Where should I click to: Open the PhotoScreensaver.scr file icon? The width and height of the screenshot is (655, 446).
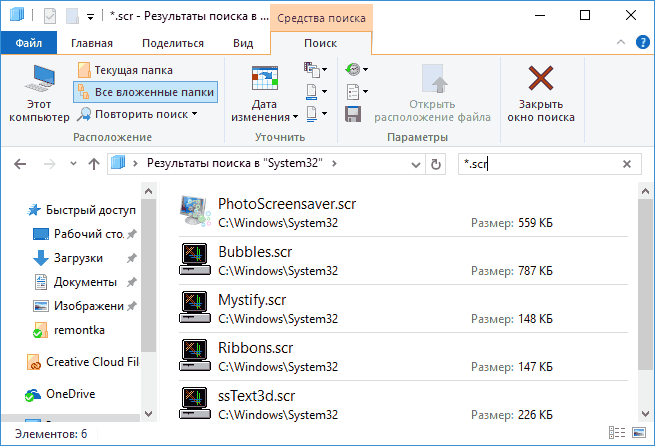coord(193,212)
